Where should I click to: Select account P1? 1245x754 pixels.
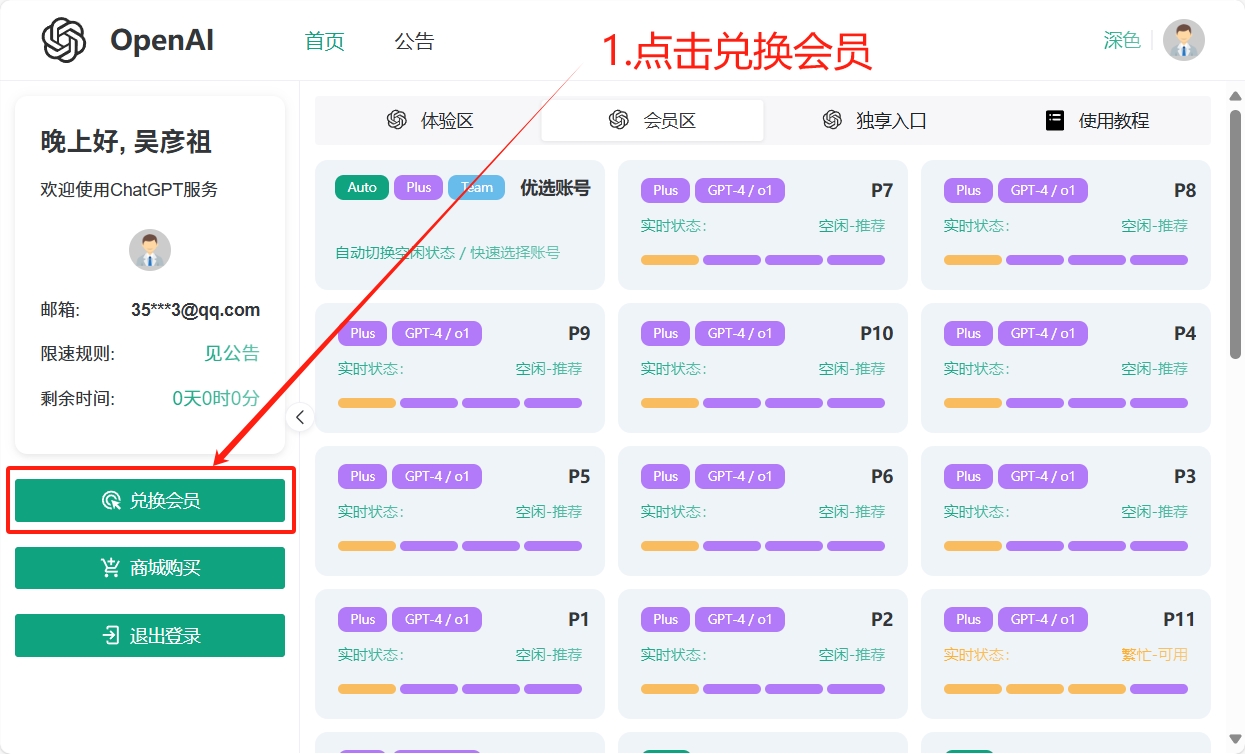pyautogui.click(x=460, y=654)
